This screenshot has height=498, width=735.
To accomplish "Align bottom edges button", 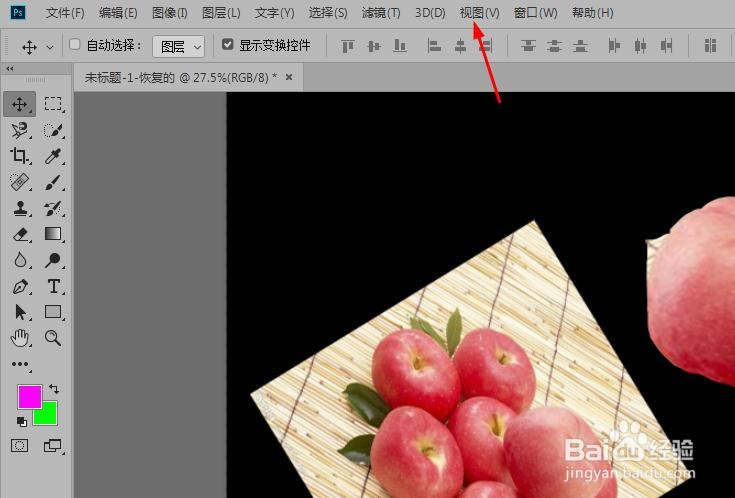I will (400, 46).
